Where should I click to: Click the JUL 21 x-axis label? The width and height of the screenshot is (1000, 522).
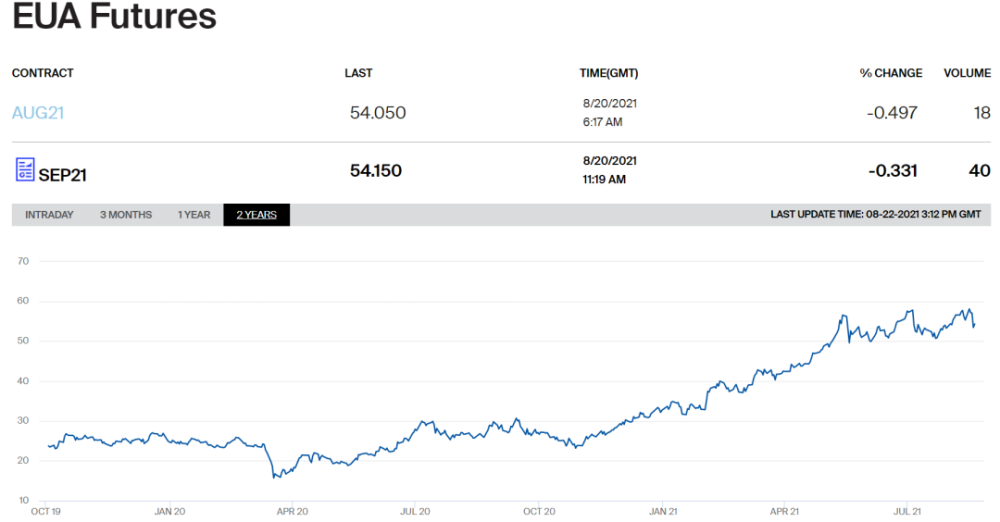(x=907, y=512)
